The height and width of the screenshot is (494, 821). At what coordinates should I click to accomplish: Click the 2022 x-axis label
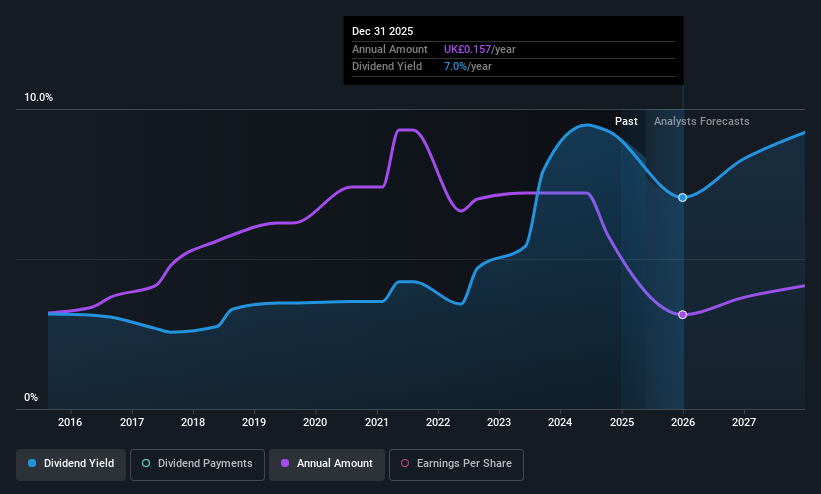click(x=438, y=422)
